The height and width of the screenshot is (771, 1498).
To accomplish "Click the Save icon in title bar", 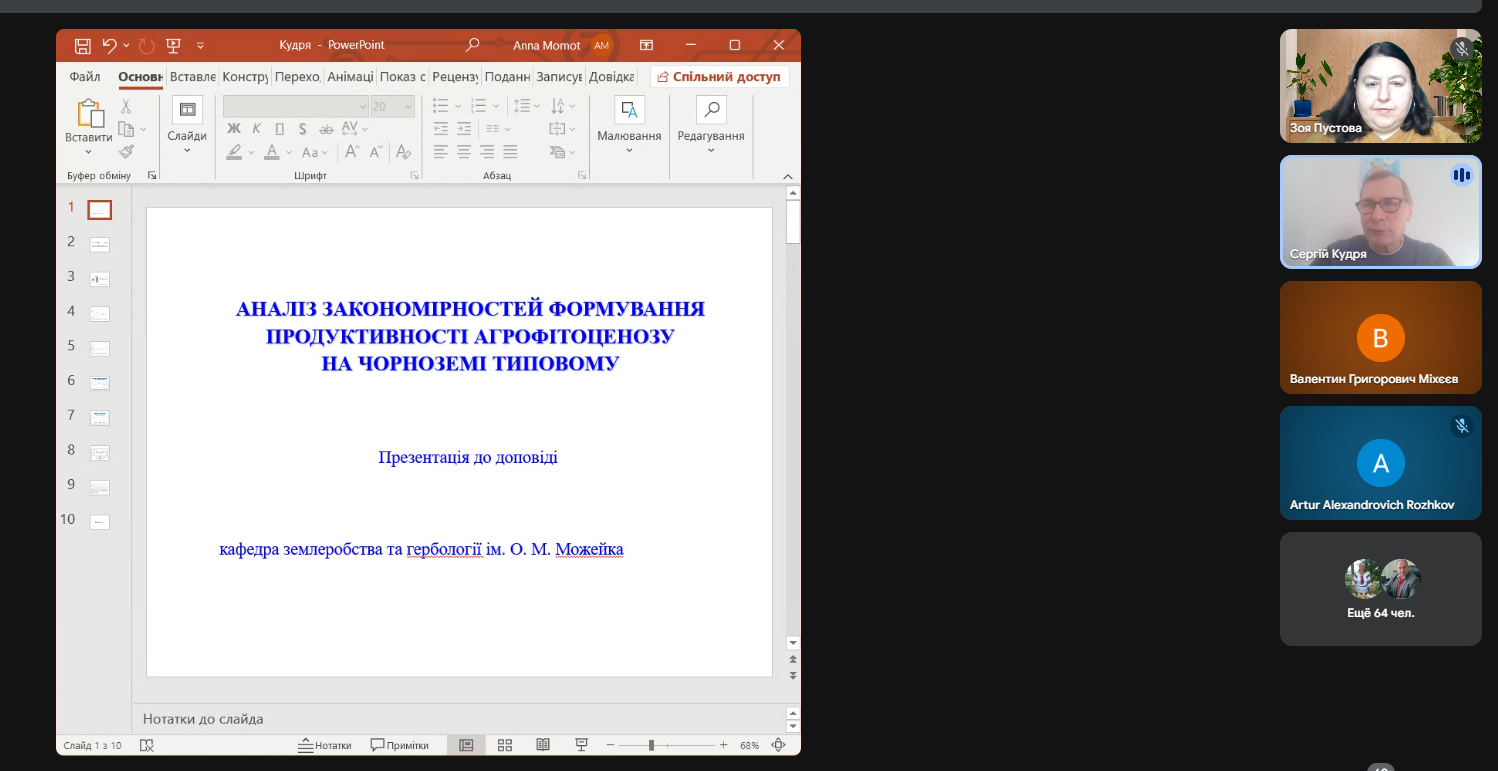I will [x=83, y=45].
